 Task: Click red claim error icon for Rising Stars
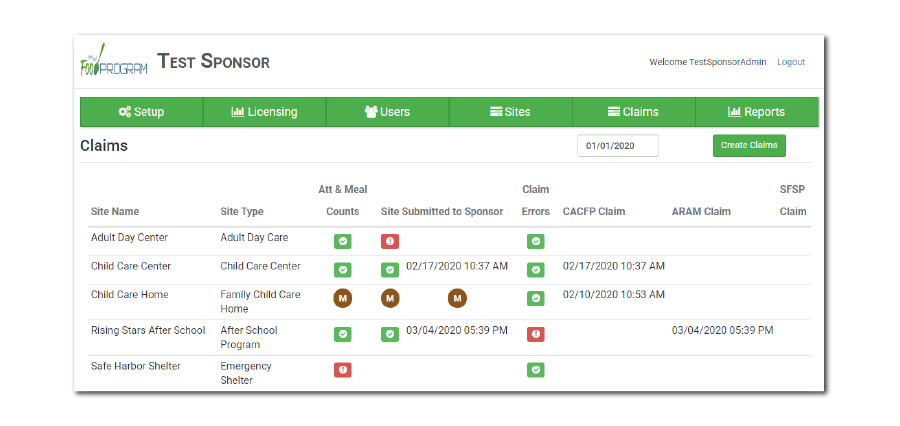point(535,334)
